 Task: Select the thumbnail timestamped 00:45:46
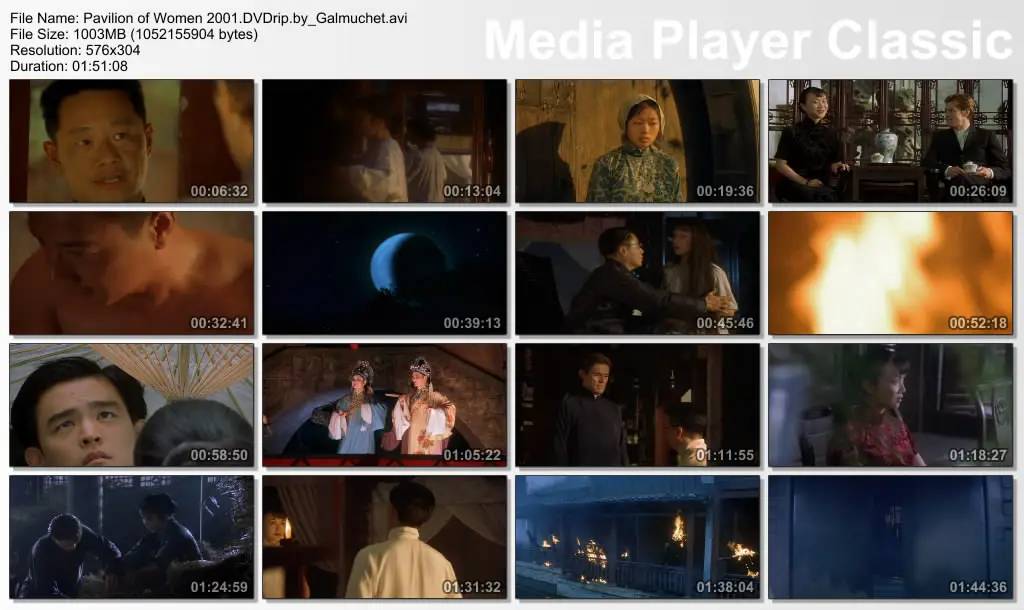637,273
